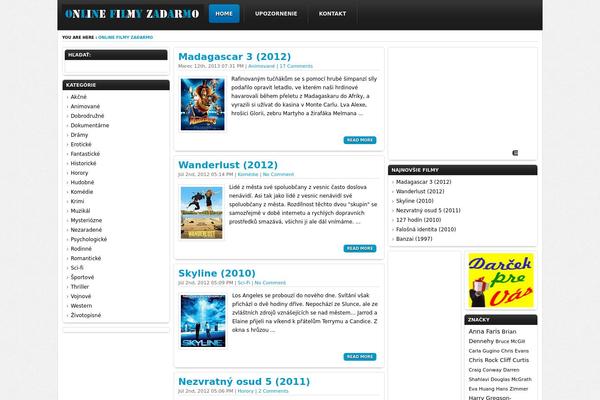600x400 pixels.
Task: Open the Sci-Fi tag under Skyline title
Action: pyautogui.click(x=244, y=283)
